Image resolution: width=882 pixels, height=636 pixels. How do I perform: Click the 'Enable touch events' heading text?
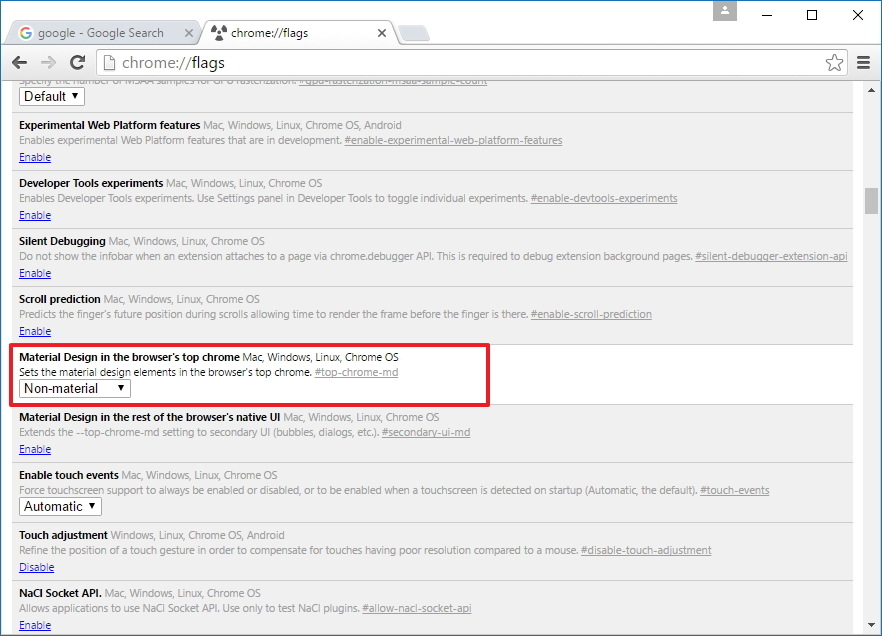[x=69, y=475]
